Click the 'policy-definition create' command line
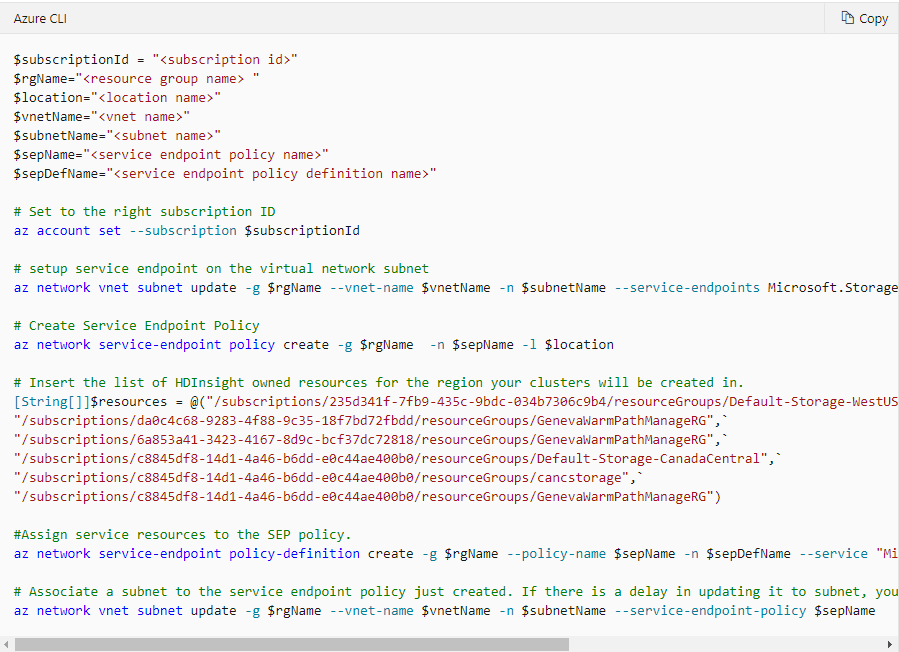The height and width of the screenshot is (652, 899). coord(456,553)
